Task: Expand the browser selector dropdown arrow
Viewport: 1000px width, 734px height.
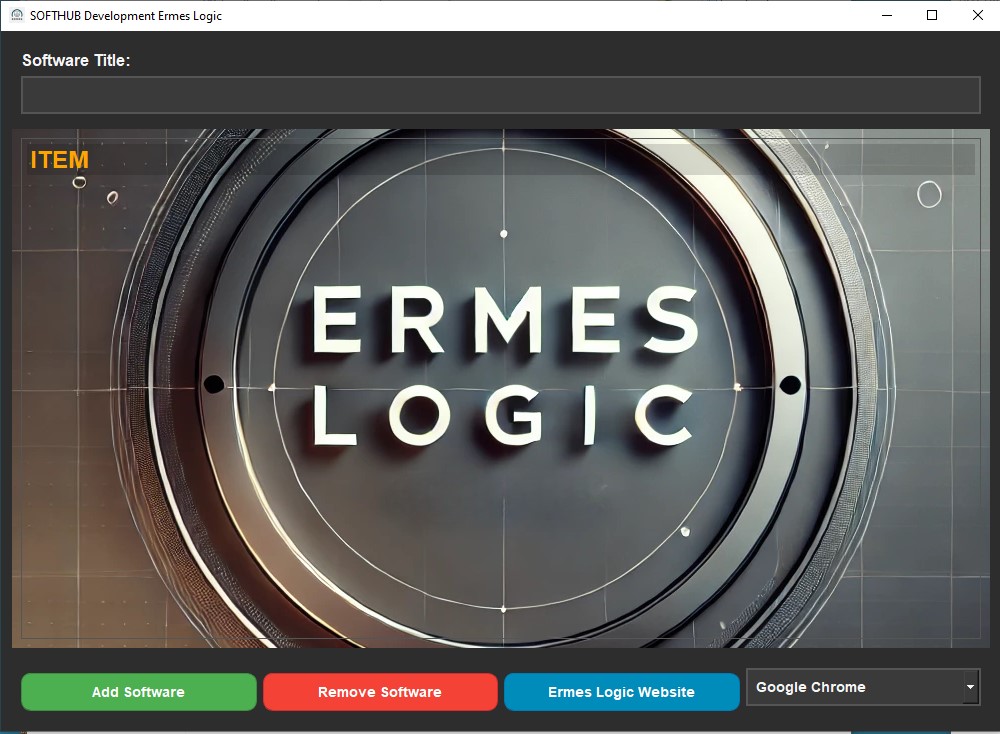Action: (x=970, y=687)
